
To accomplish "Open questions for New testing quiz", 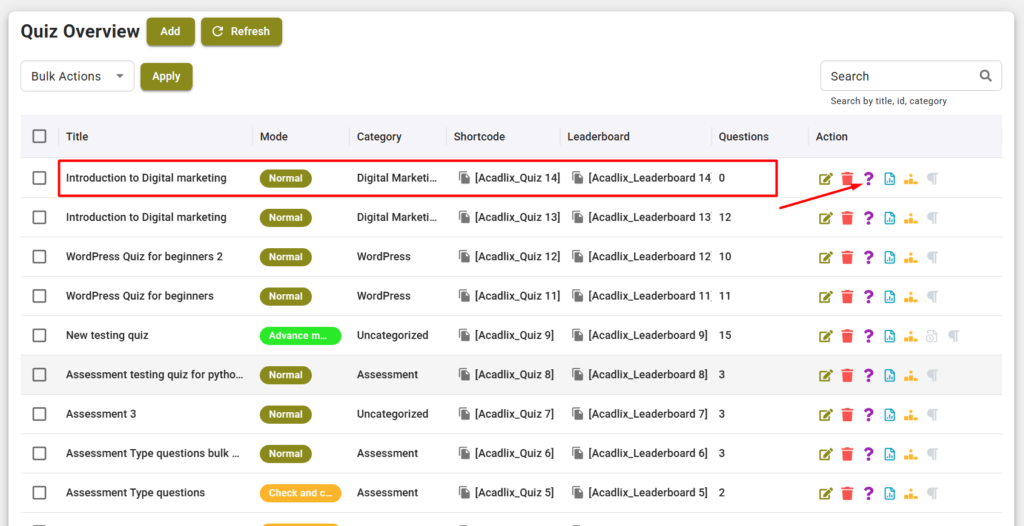I will pyautogui.click(x=868, y=336).
